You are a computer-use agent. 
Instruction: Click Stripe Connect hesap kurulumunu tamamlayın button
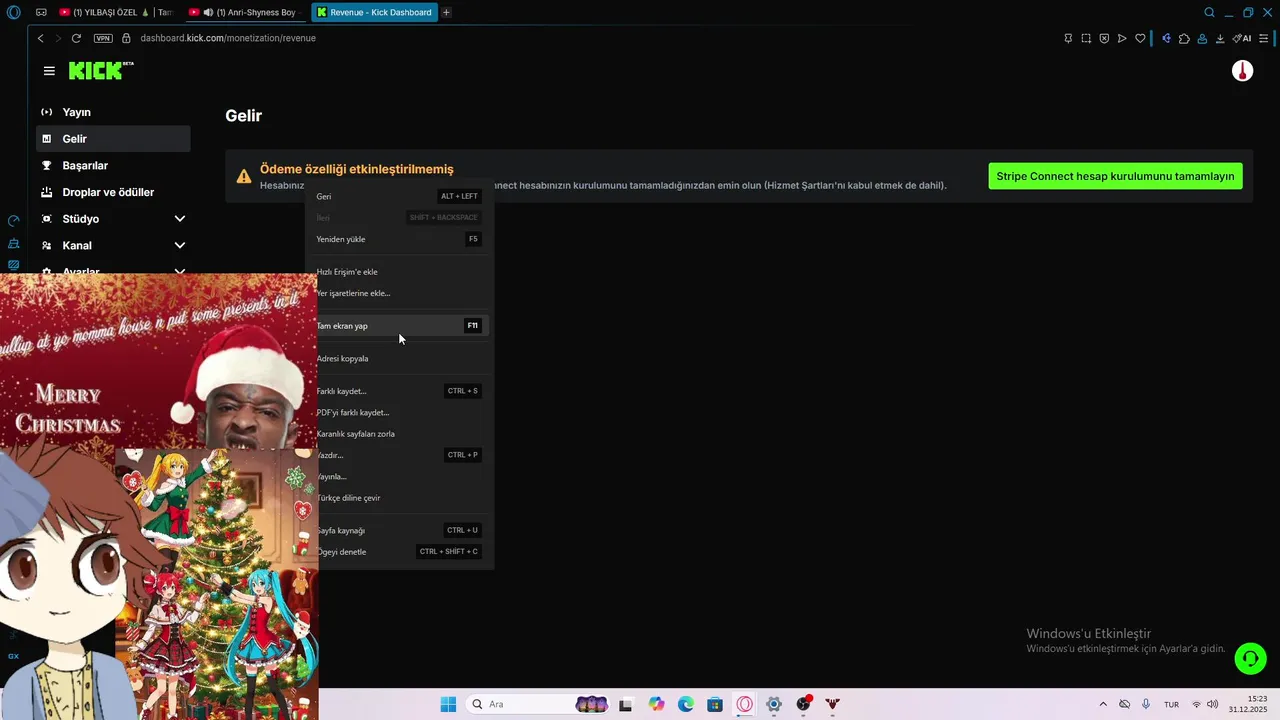[1115, 176]
